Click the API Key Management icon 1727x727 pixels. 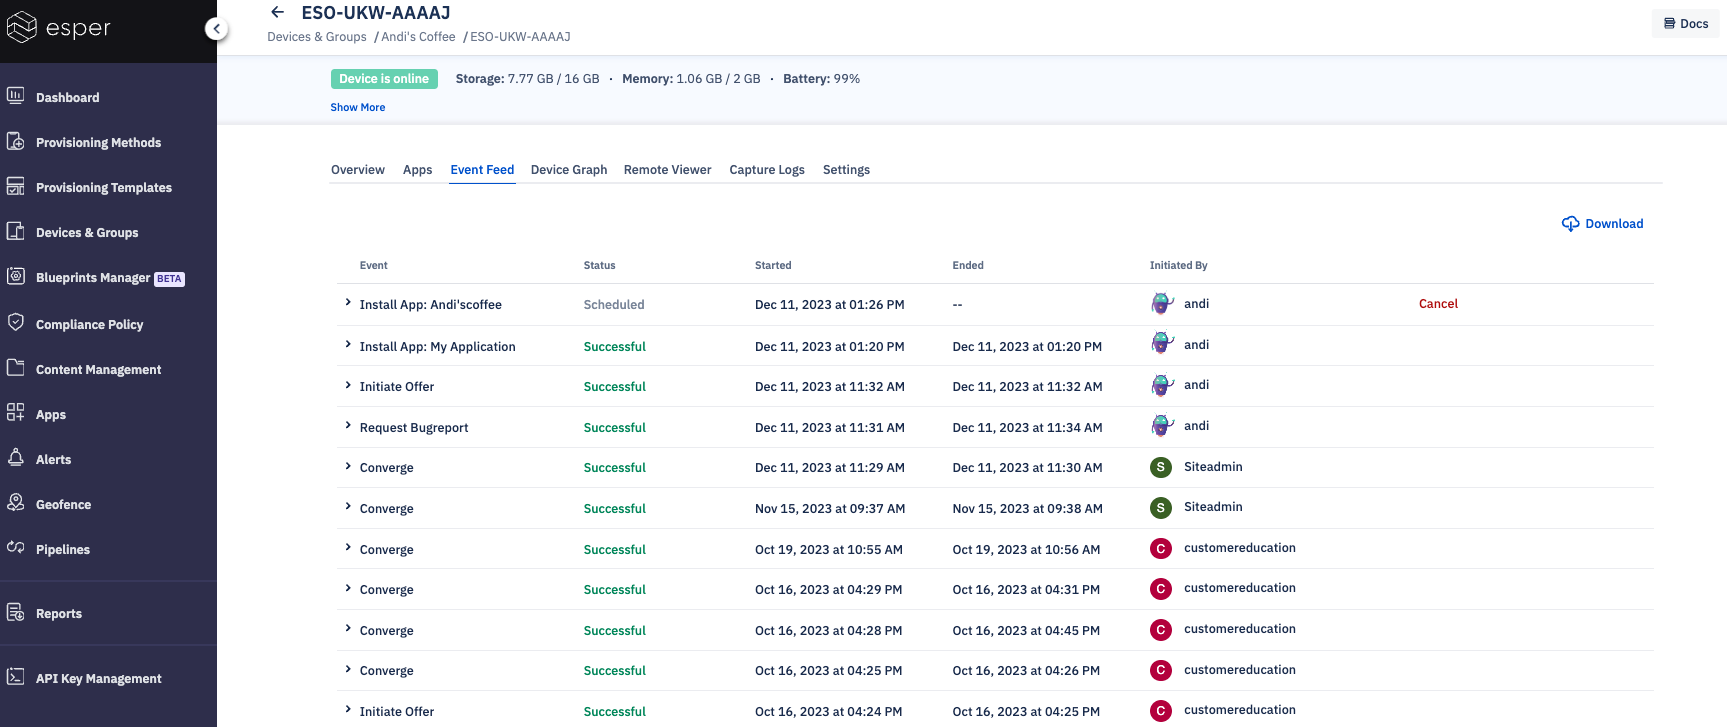point(16,677)
